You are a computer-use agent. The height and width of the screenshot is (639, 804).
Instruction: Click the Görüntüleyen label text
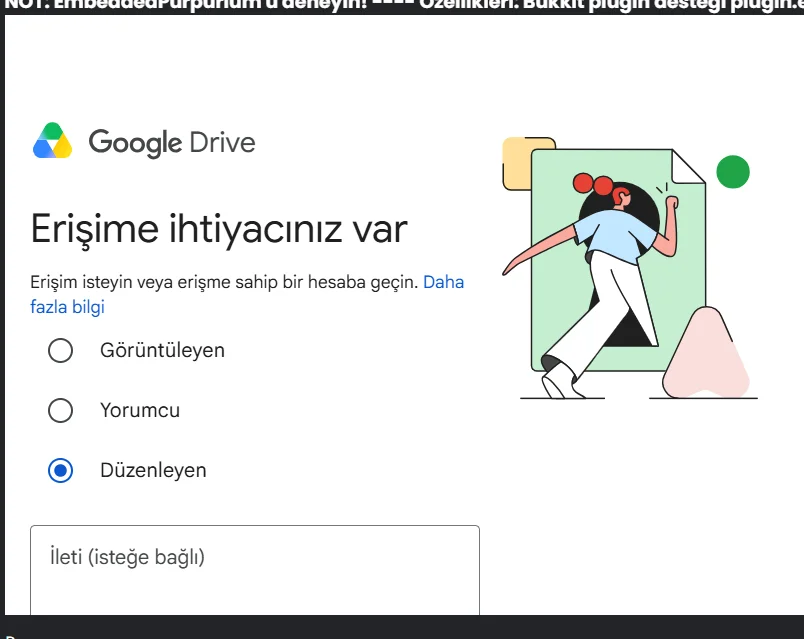tap(163, 351)
